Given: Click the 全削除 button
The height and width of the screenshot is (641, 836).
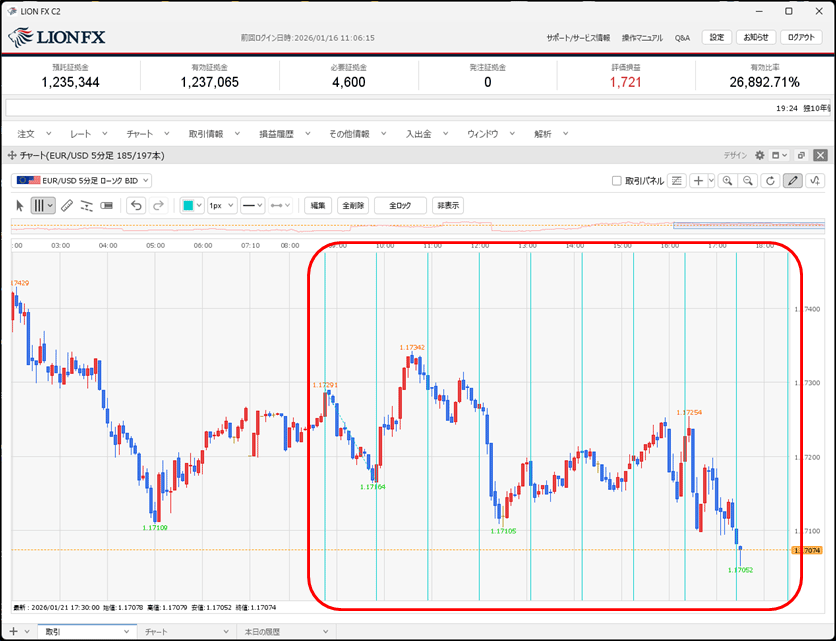Looking at the screenshot, I should coord(353,205).
